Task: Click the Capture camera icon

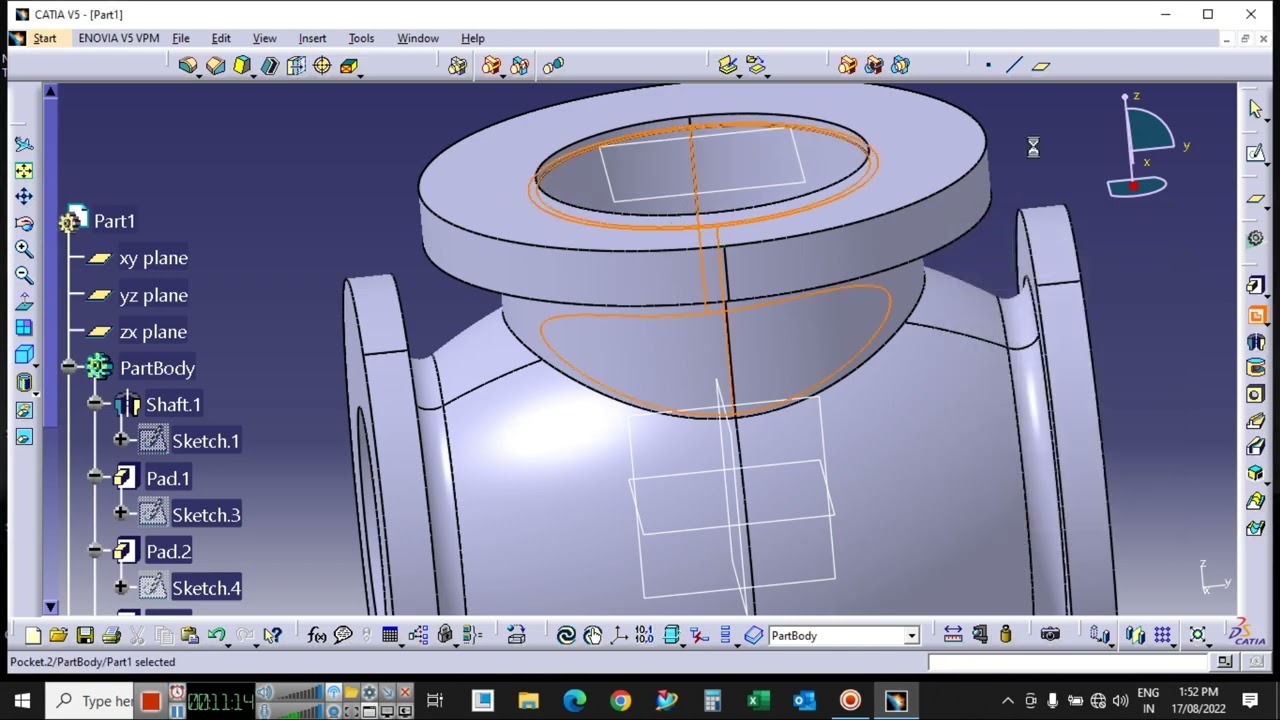Action: pyautogui.click(x=1050, y=635)
